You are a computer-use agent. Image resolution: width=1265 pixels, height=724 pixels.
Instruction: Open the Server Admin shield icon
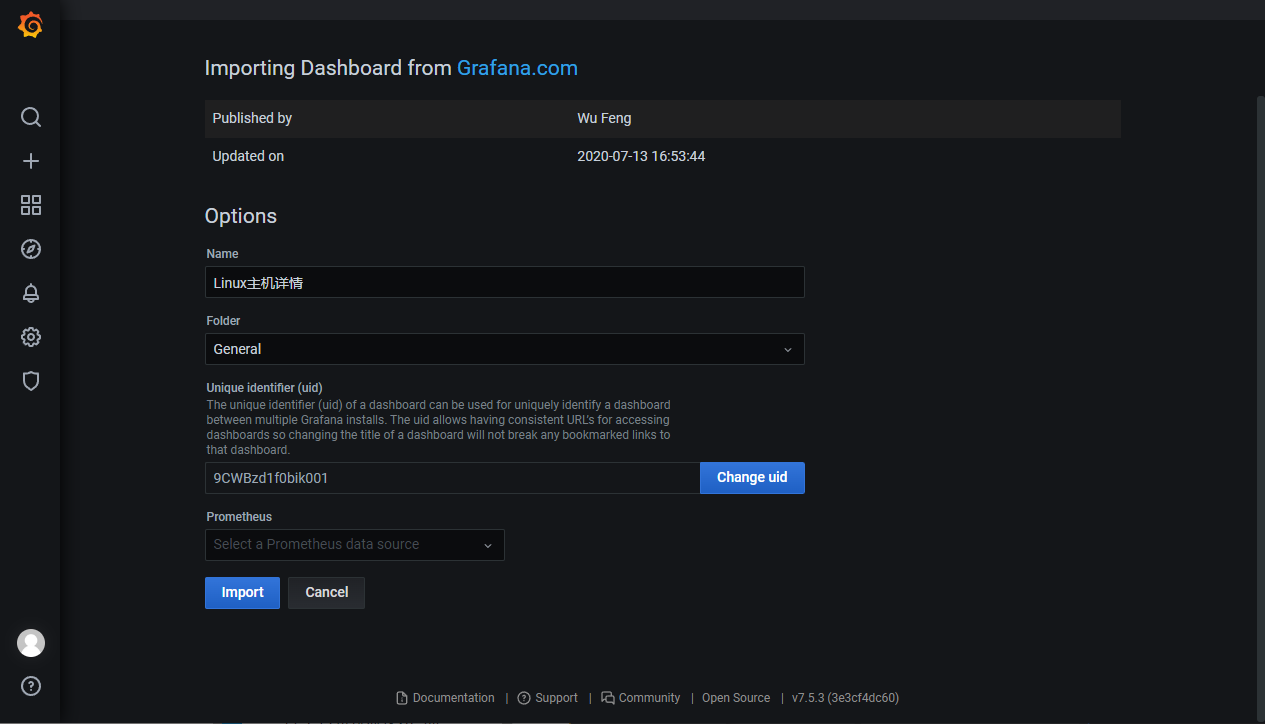coord(31,381)
